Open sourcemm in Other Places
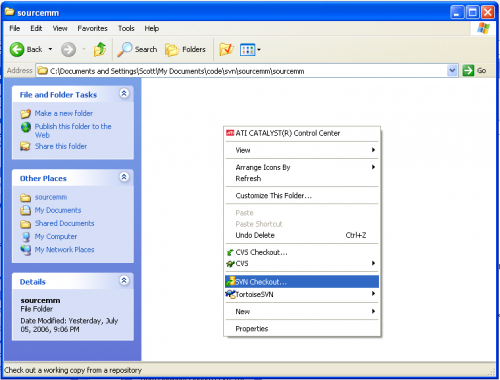 51,197
